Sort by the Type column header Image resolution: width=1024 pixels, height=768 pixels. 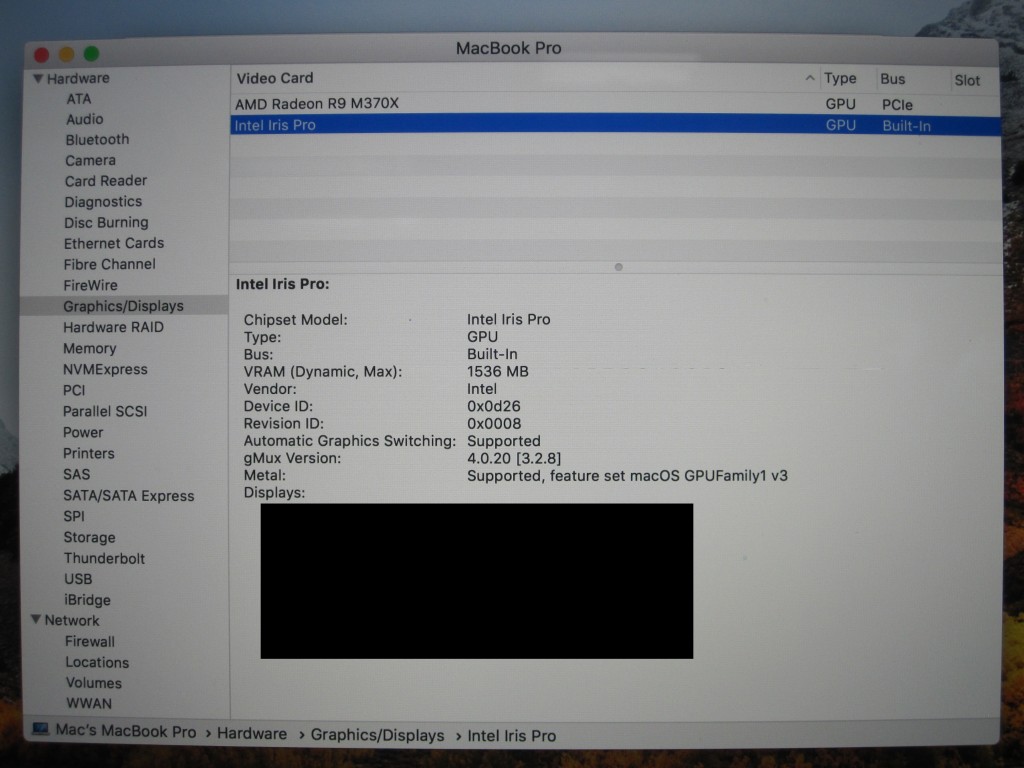[840, 78]
